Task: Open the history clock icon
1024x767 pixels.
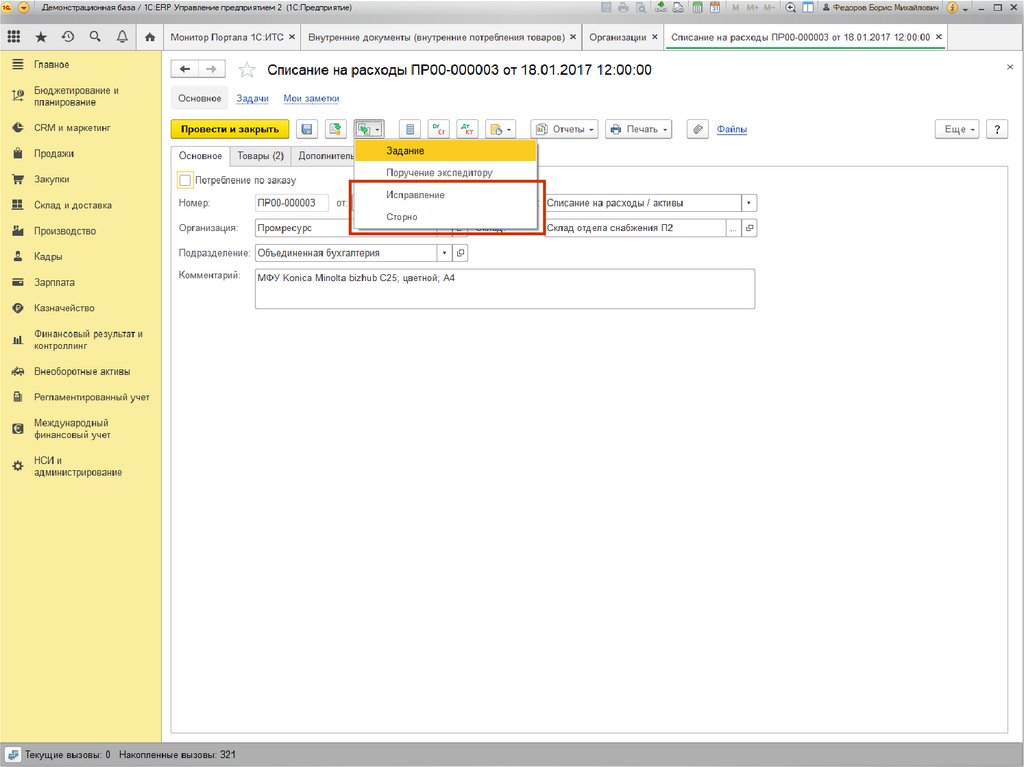Action: [x=68, y=37]
